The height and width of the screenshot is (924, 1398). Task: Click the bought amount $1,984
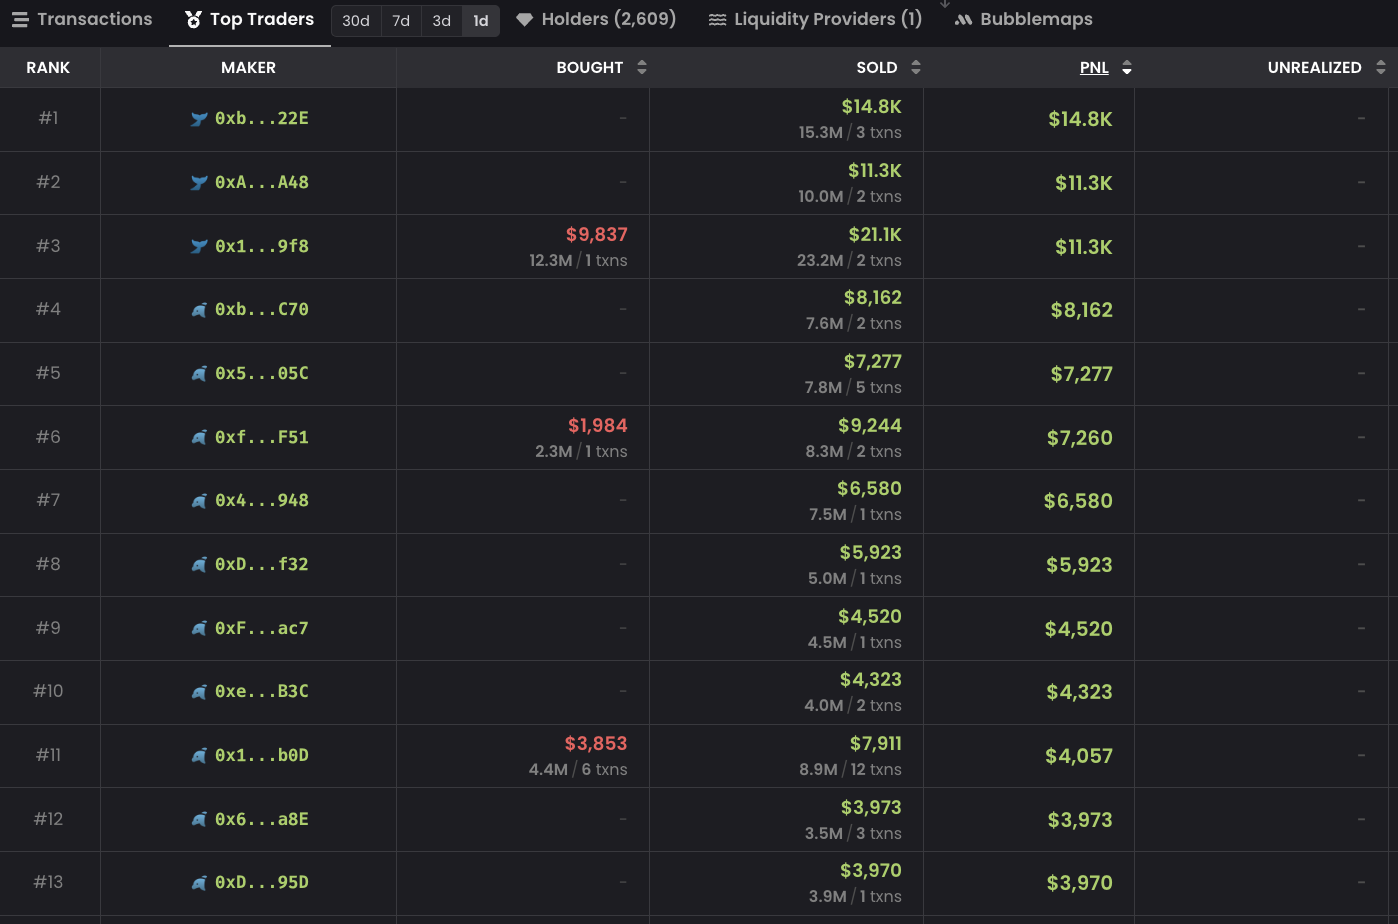coord(598,425)
